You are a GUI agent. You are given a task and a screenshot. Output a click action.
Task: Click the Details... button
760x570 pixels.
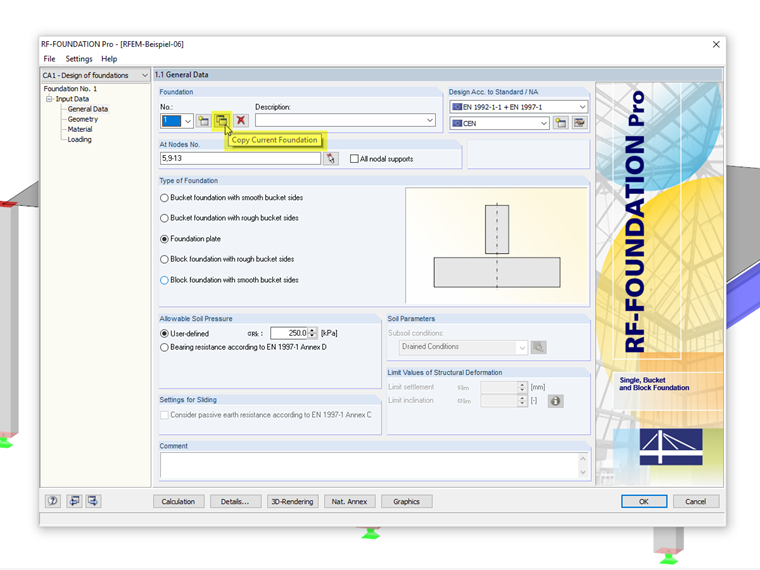point(235,501)
